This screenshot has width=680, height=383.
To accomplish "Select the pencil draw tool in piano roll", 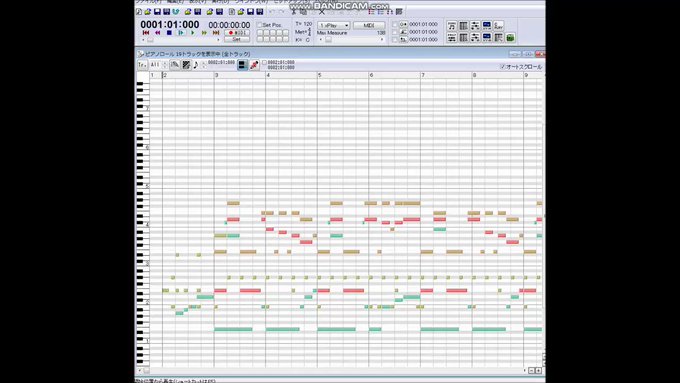I will click(x=175, y=65).
